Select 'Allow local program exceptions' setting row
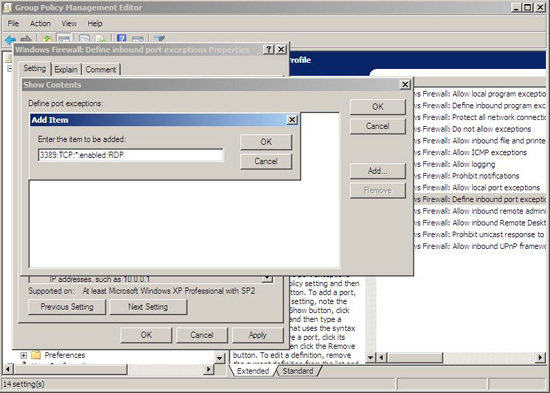550x393 pixels. click(x=480, y=94)
